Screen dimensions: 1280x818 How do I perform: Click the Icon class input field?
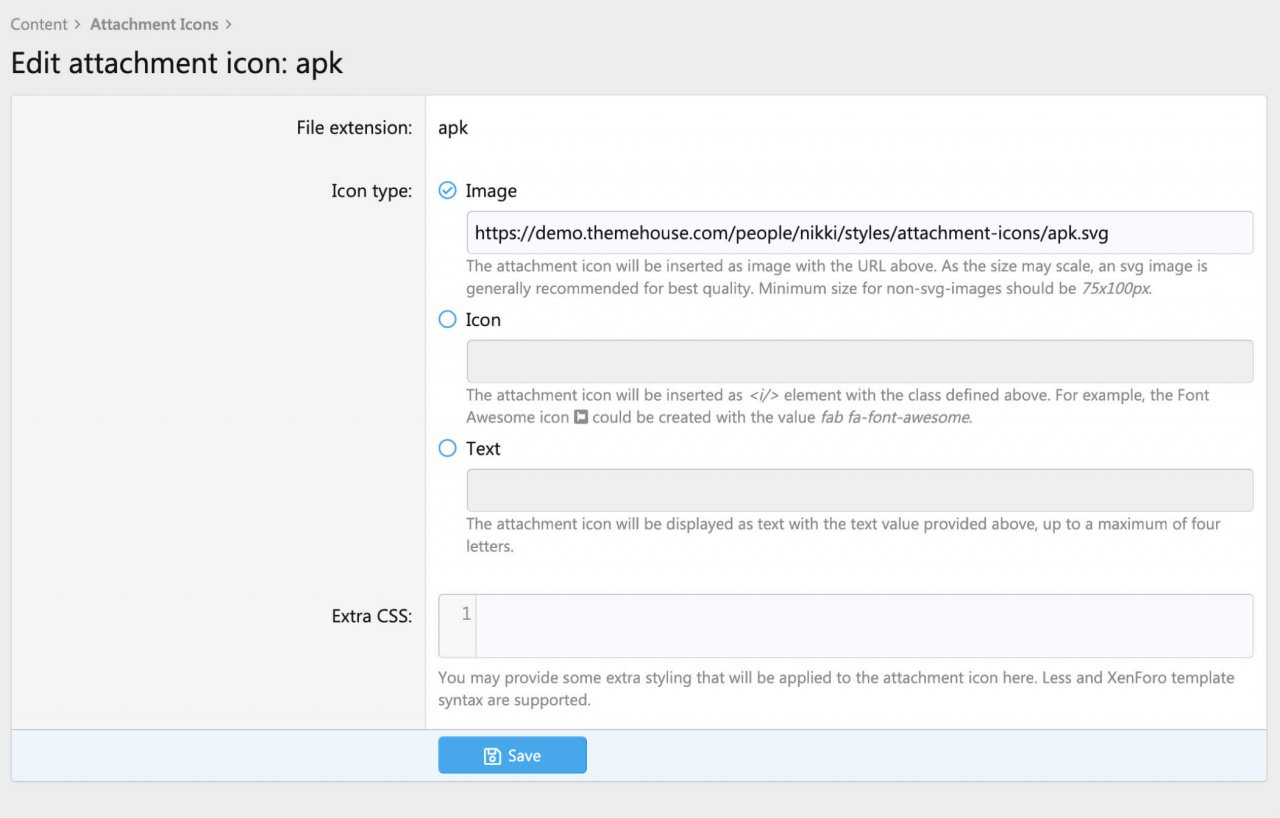859,361
